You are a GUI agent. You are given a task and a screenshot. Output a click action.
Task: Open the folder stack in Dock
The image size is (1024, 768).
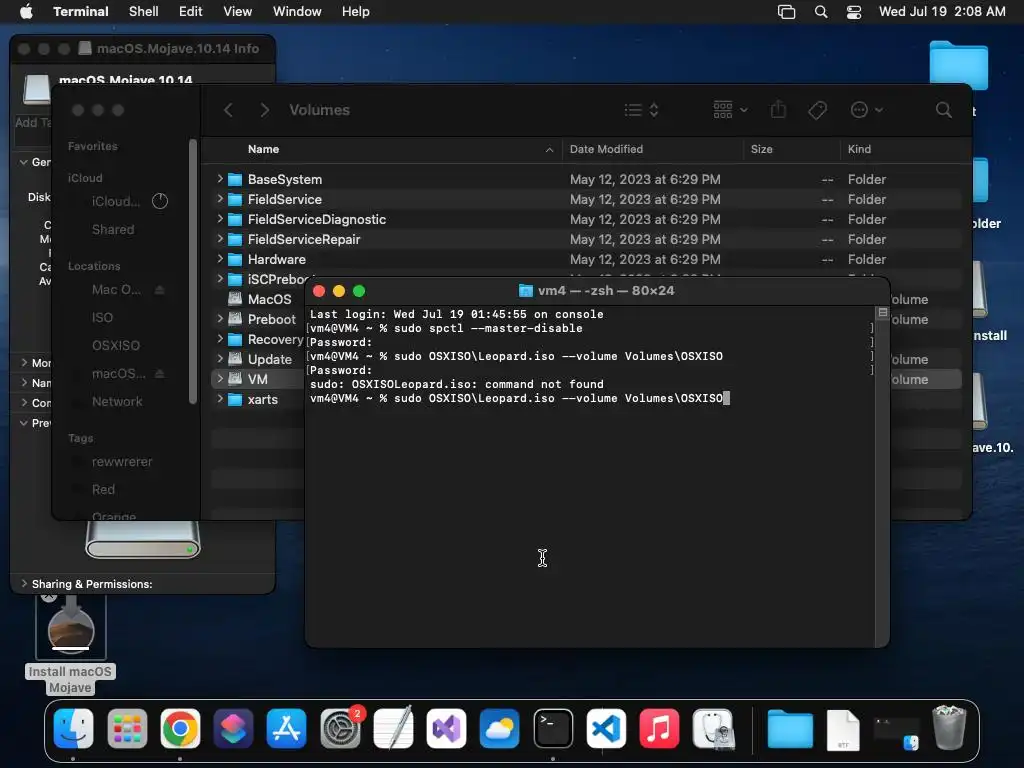pyautogui.click(x=790, y=728)
